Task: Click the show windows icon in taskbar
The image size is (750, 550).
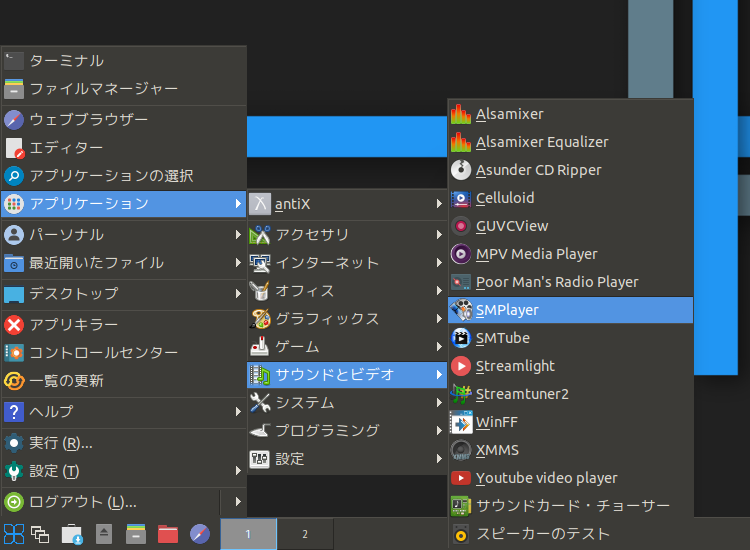Action: (40, 534)
